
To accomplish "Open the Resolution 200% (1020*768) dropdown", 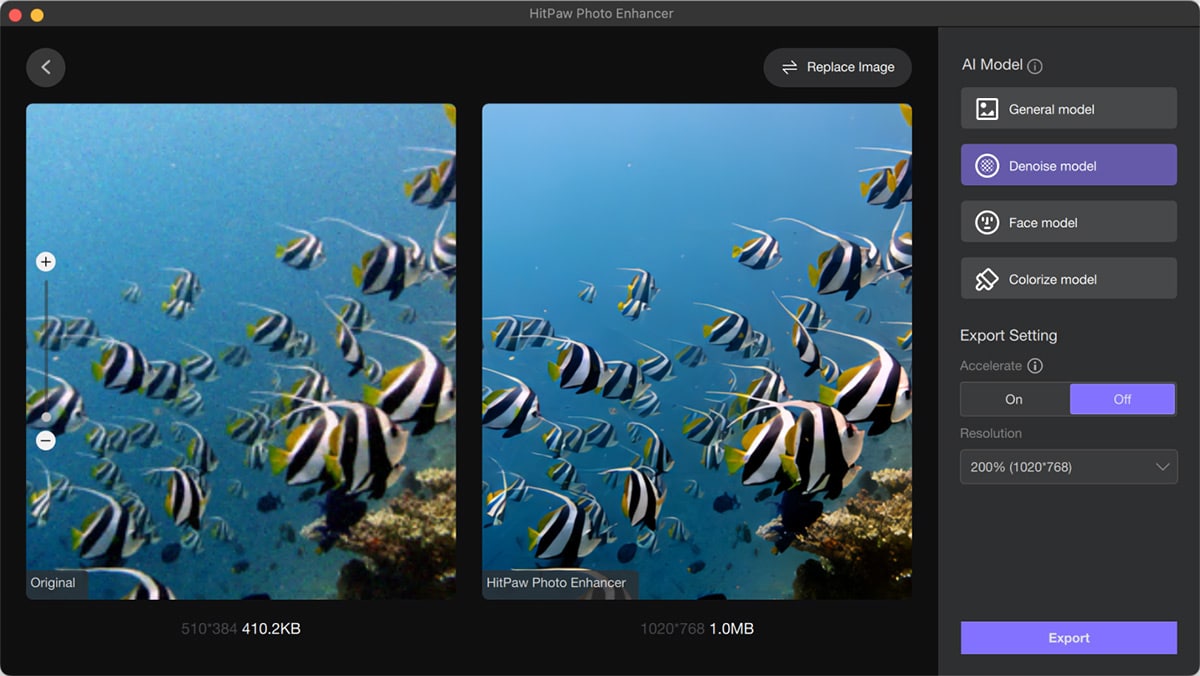I will [x=1069, y=467].
